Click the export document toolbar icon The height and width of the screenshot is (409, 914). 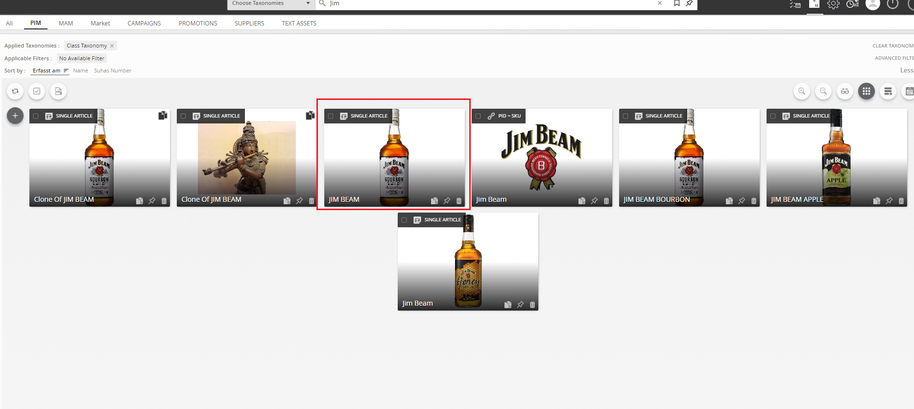tap(58, 91)
